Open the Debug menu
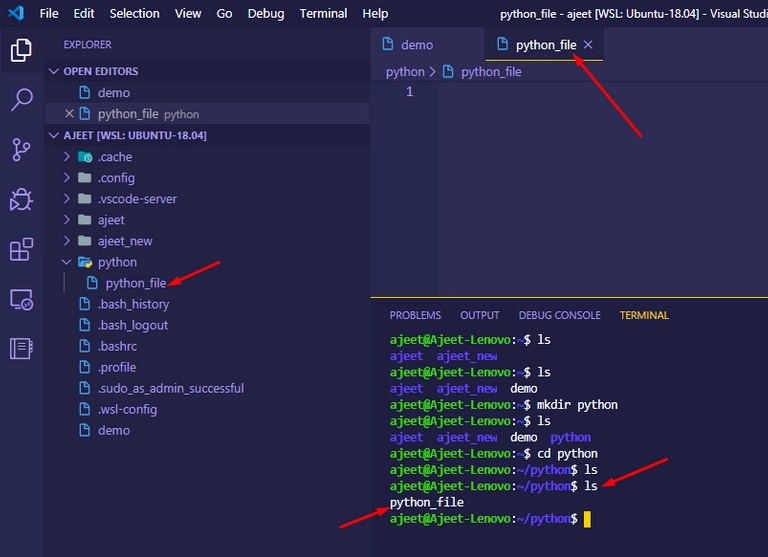The height and width of the screenshot is (557, 768). (266, 13)
